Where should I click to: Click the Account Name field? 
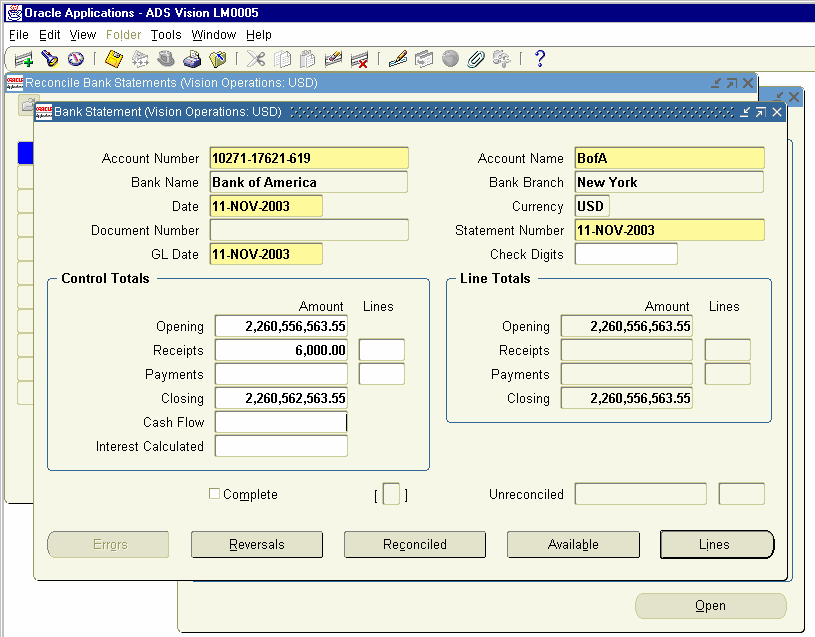pyautogui.click(x=669, y=158)
